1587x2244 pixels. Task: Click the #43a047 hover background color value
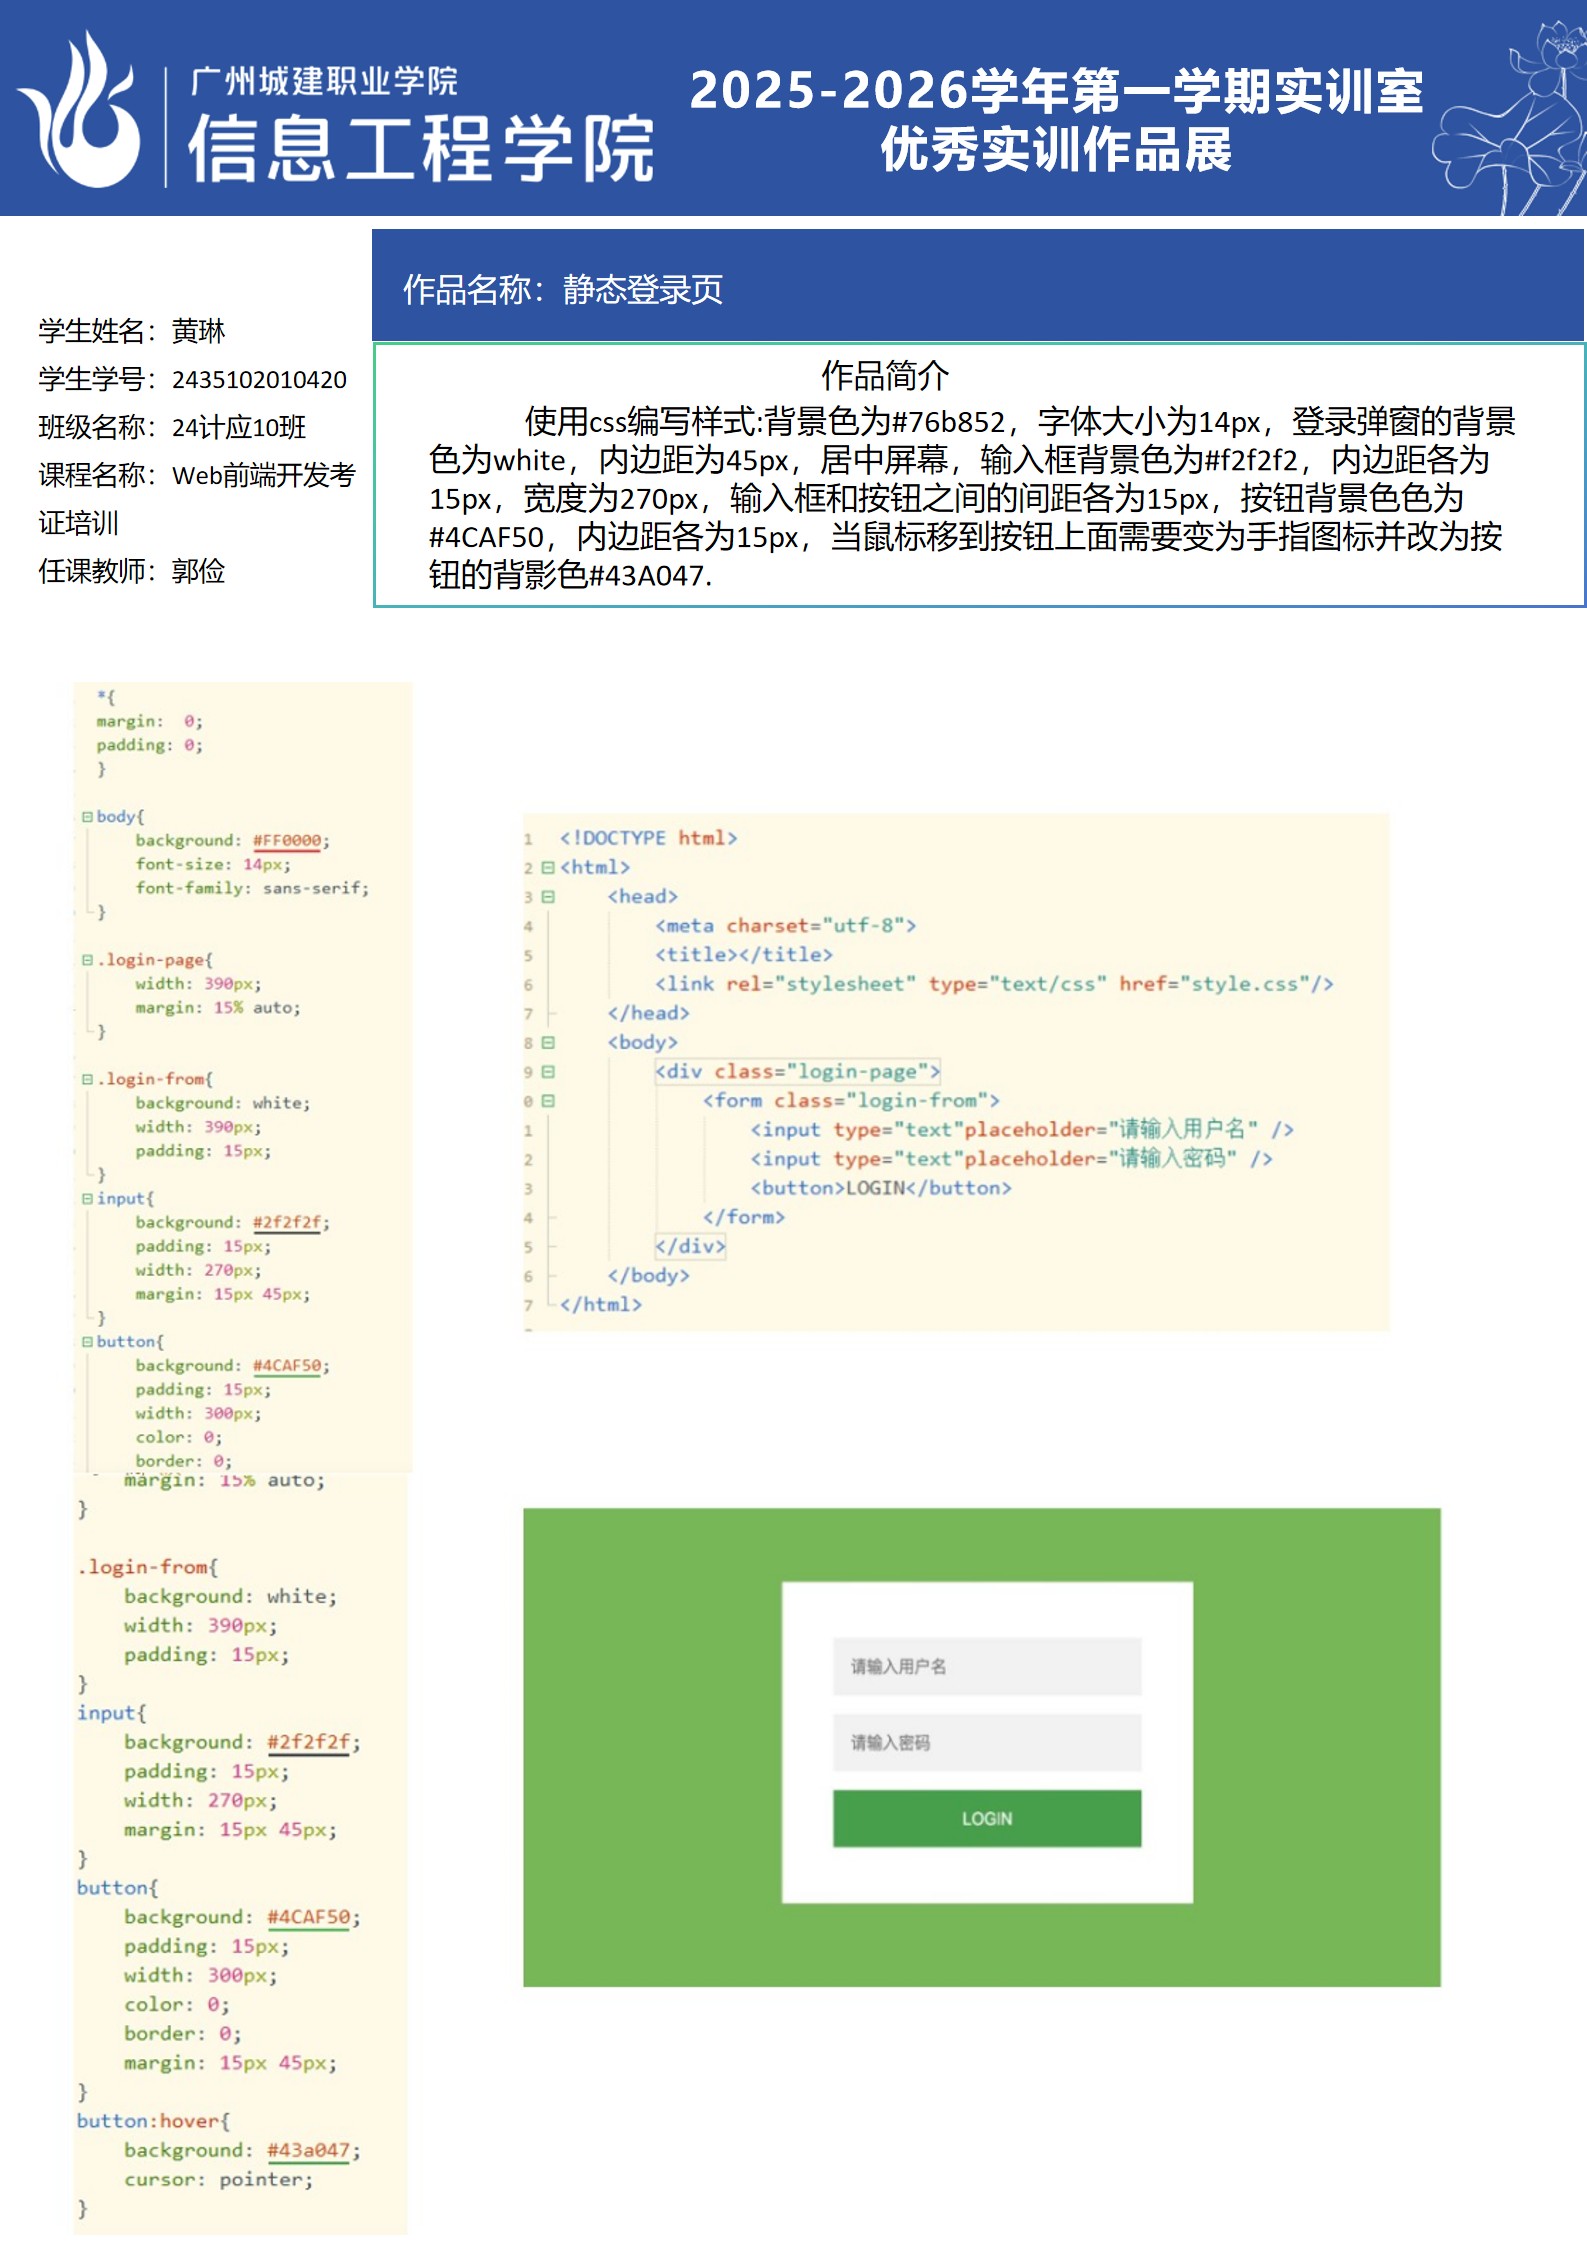[308, 2150]
